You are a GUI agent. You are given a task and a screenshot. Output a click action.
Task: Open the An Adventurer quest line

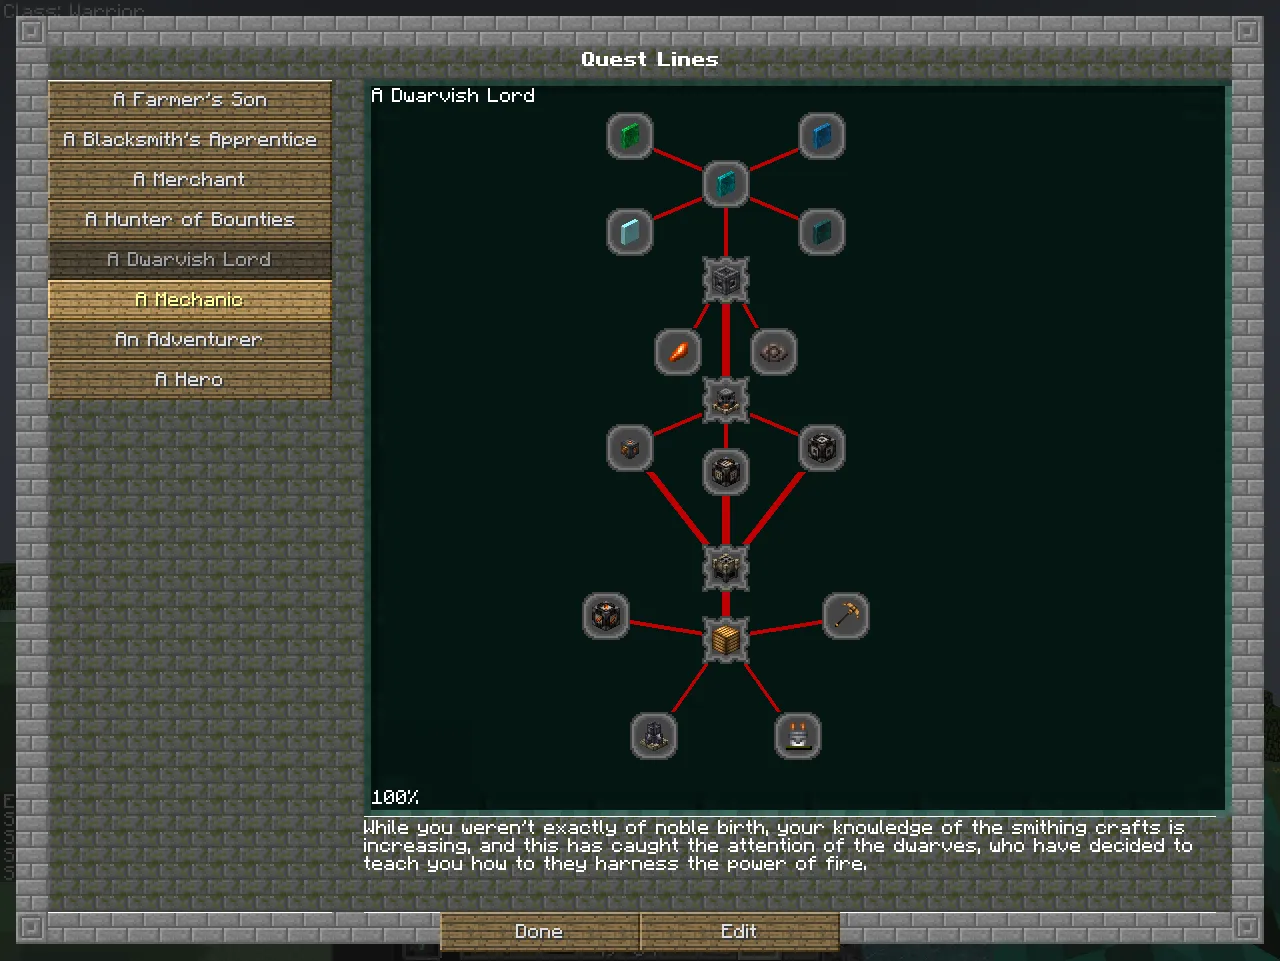tap(190, 340)
